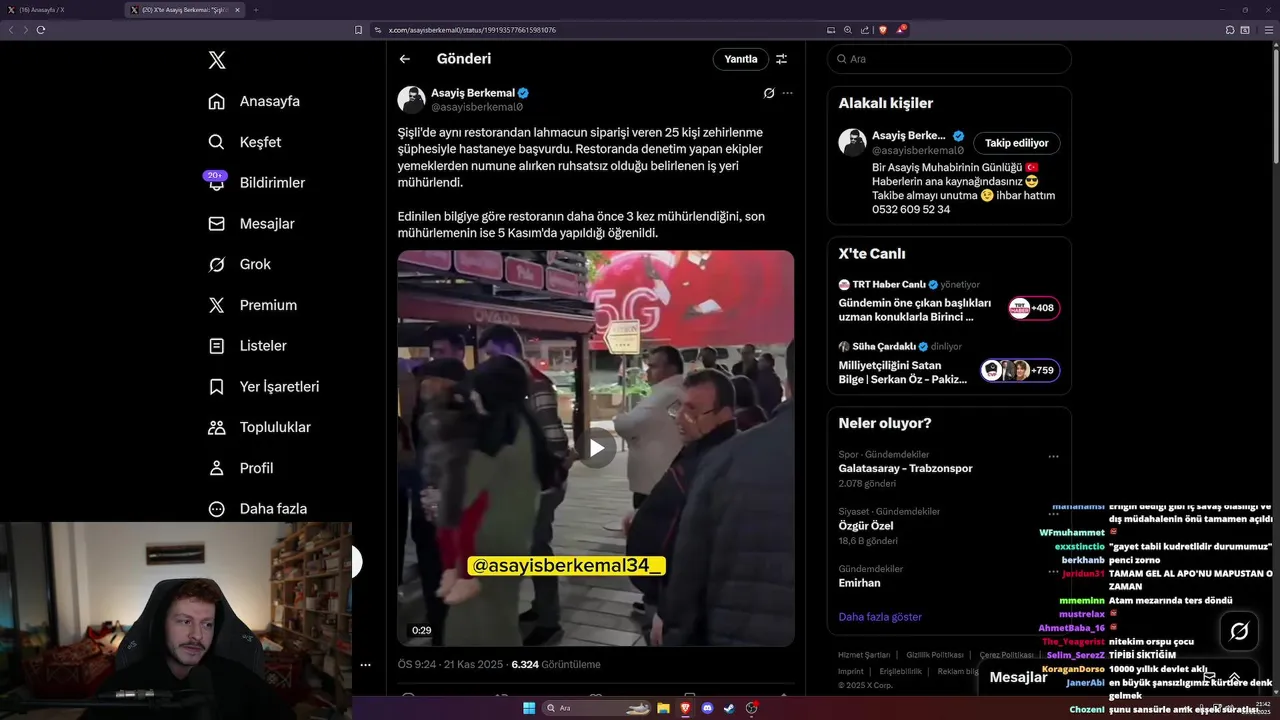Click the Yanıtla reply button
1280x720 pixels.
741,59
